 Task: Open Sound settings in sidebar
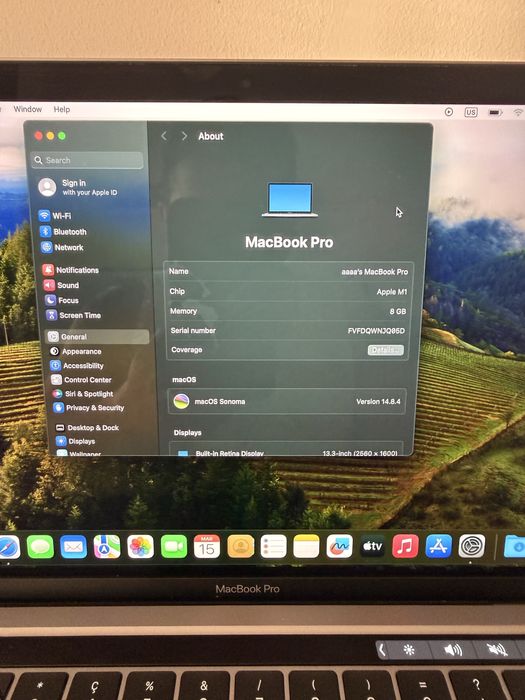(62, 285)
